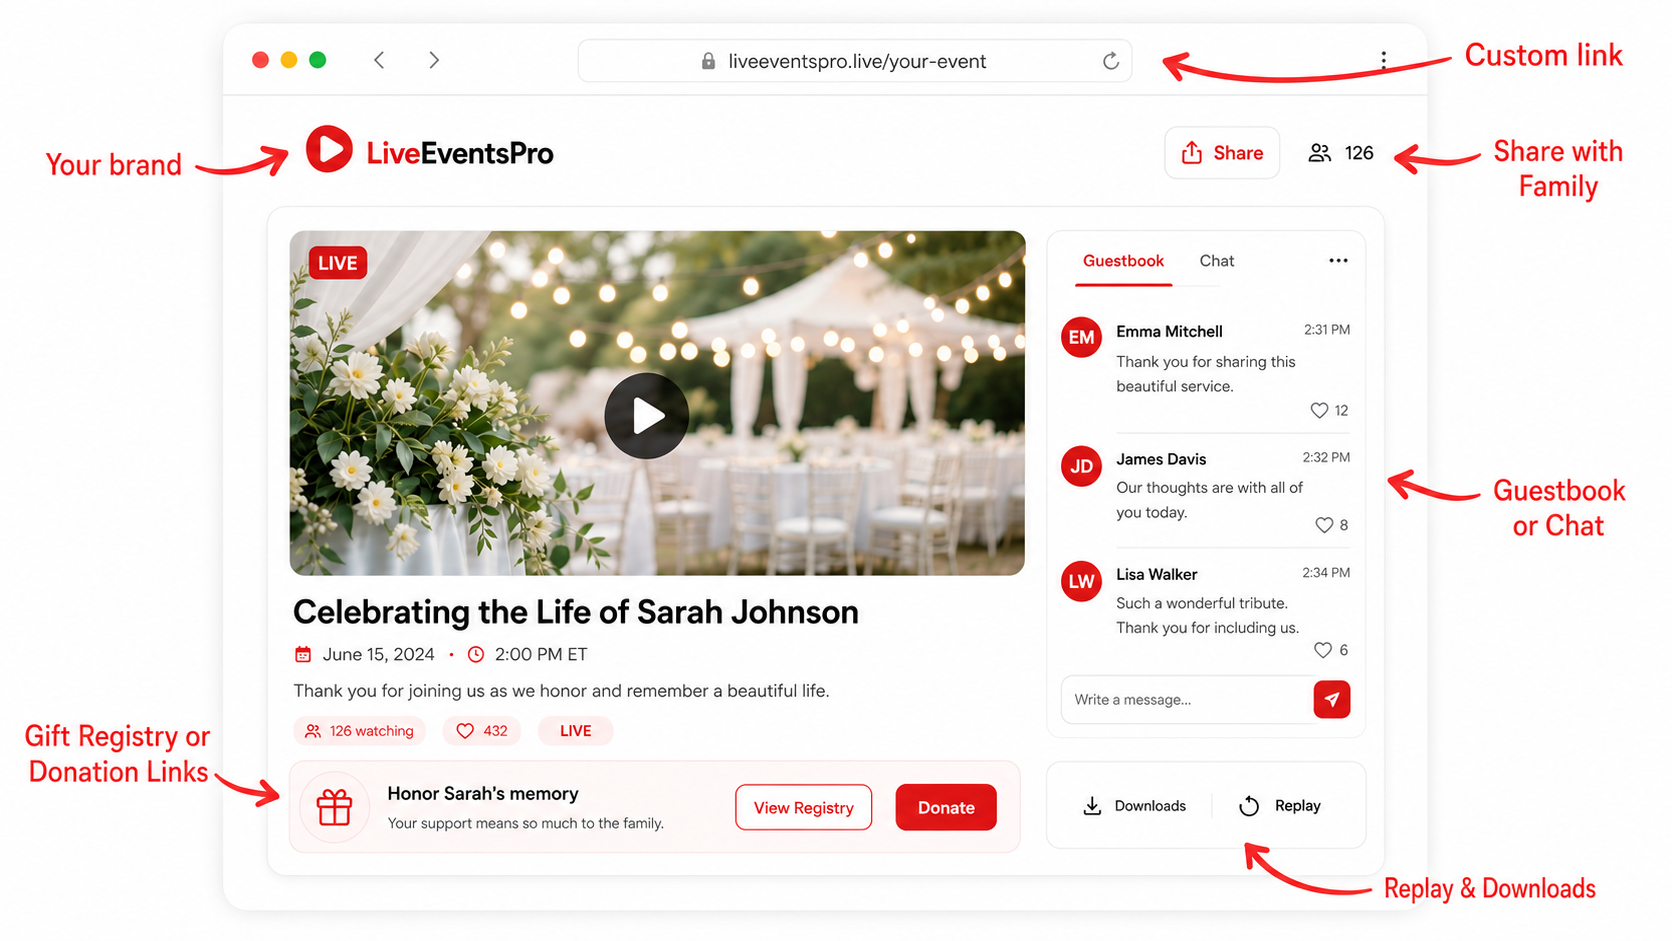Reload the page with refresh icon
The image size is (1672, 941).
(1110, 61)
